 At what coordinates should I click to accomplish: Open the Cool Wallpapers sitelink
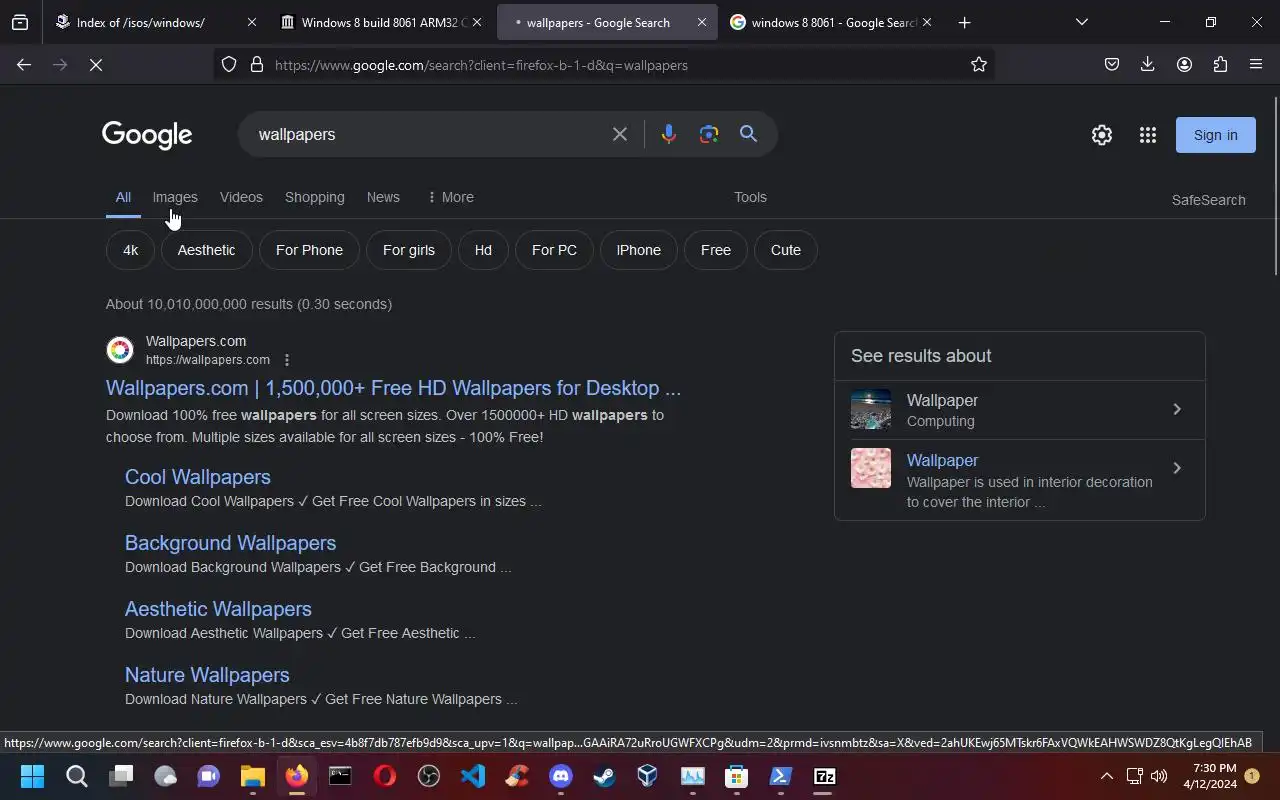click(x=198, y=477)
